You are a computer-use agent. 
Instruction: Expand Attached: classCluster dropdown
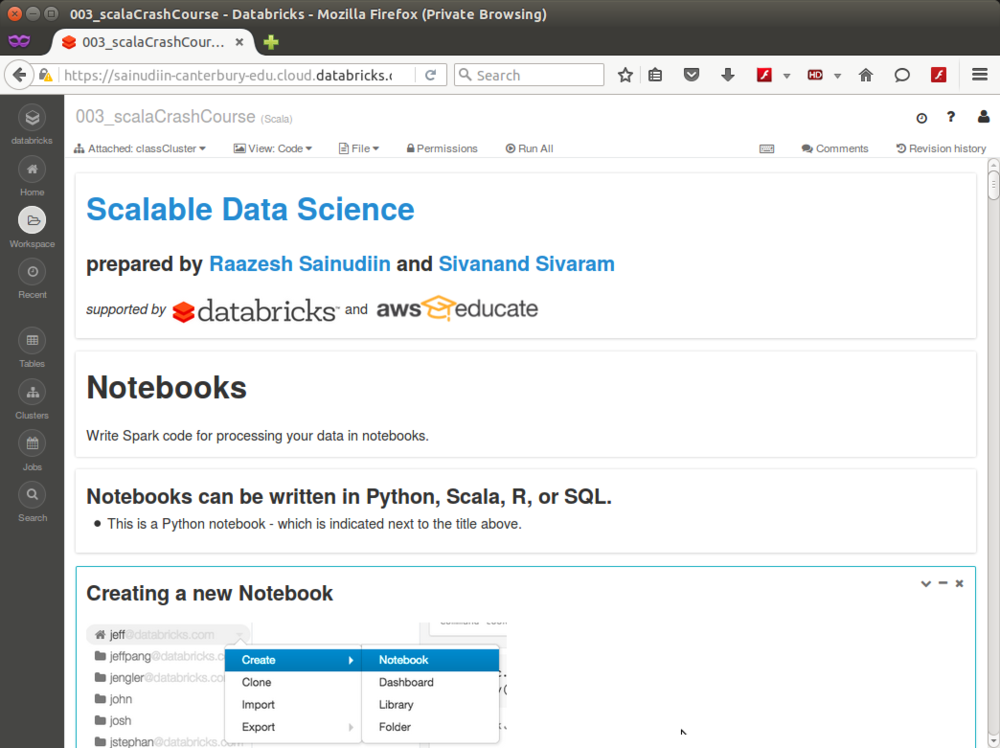point(140,149)
